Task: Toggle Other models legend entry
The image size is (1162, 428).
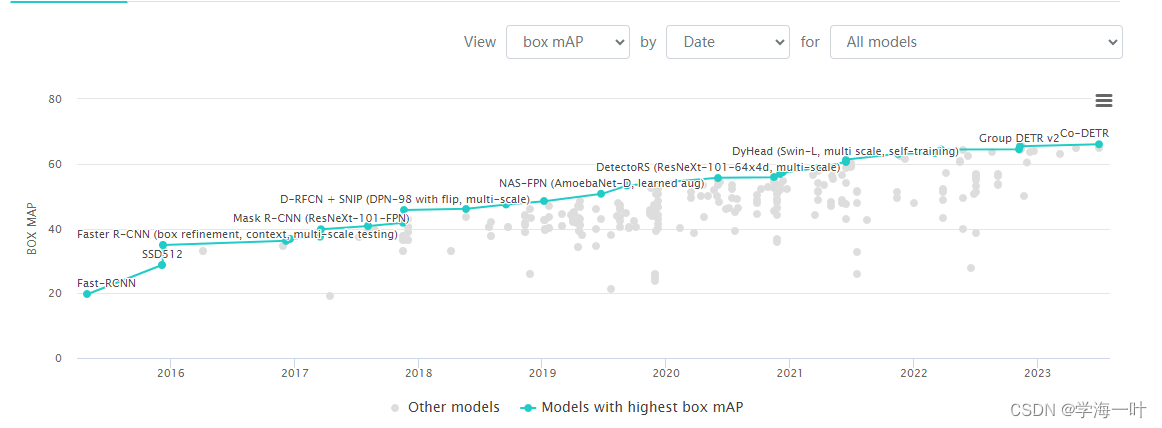Action: tap(445, 407)
